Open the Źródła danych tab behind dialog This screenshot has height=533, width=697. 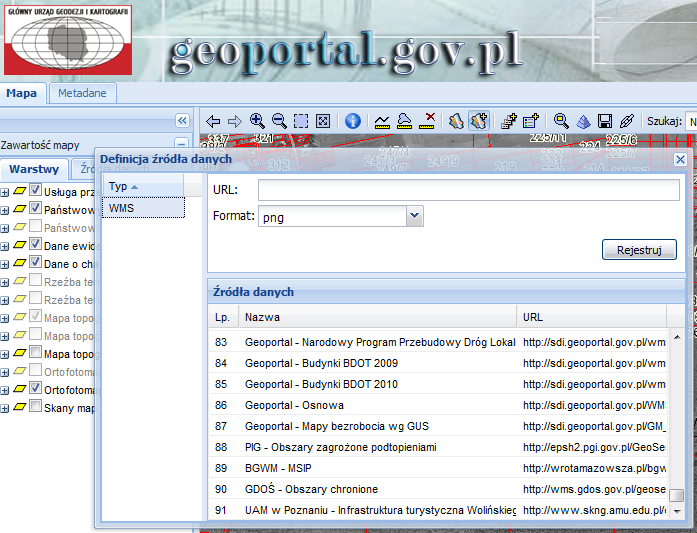[84, 169]
